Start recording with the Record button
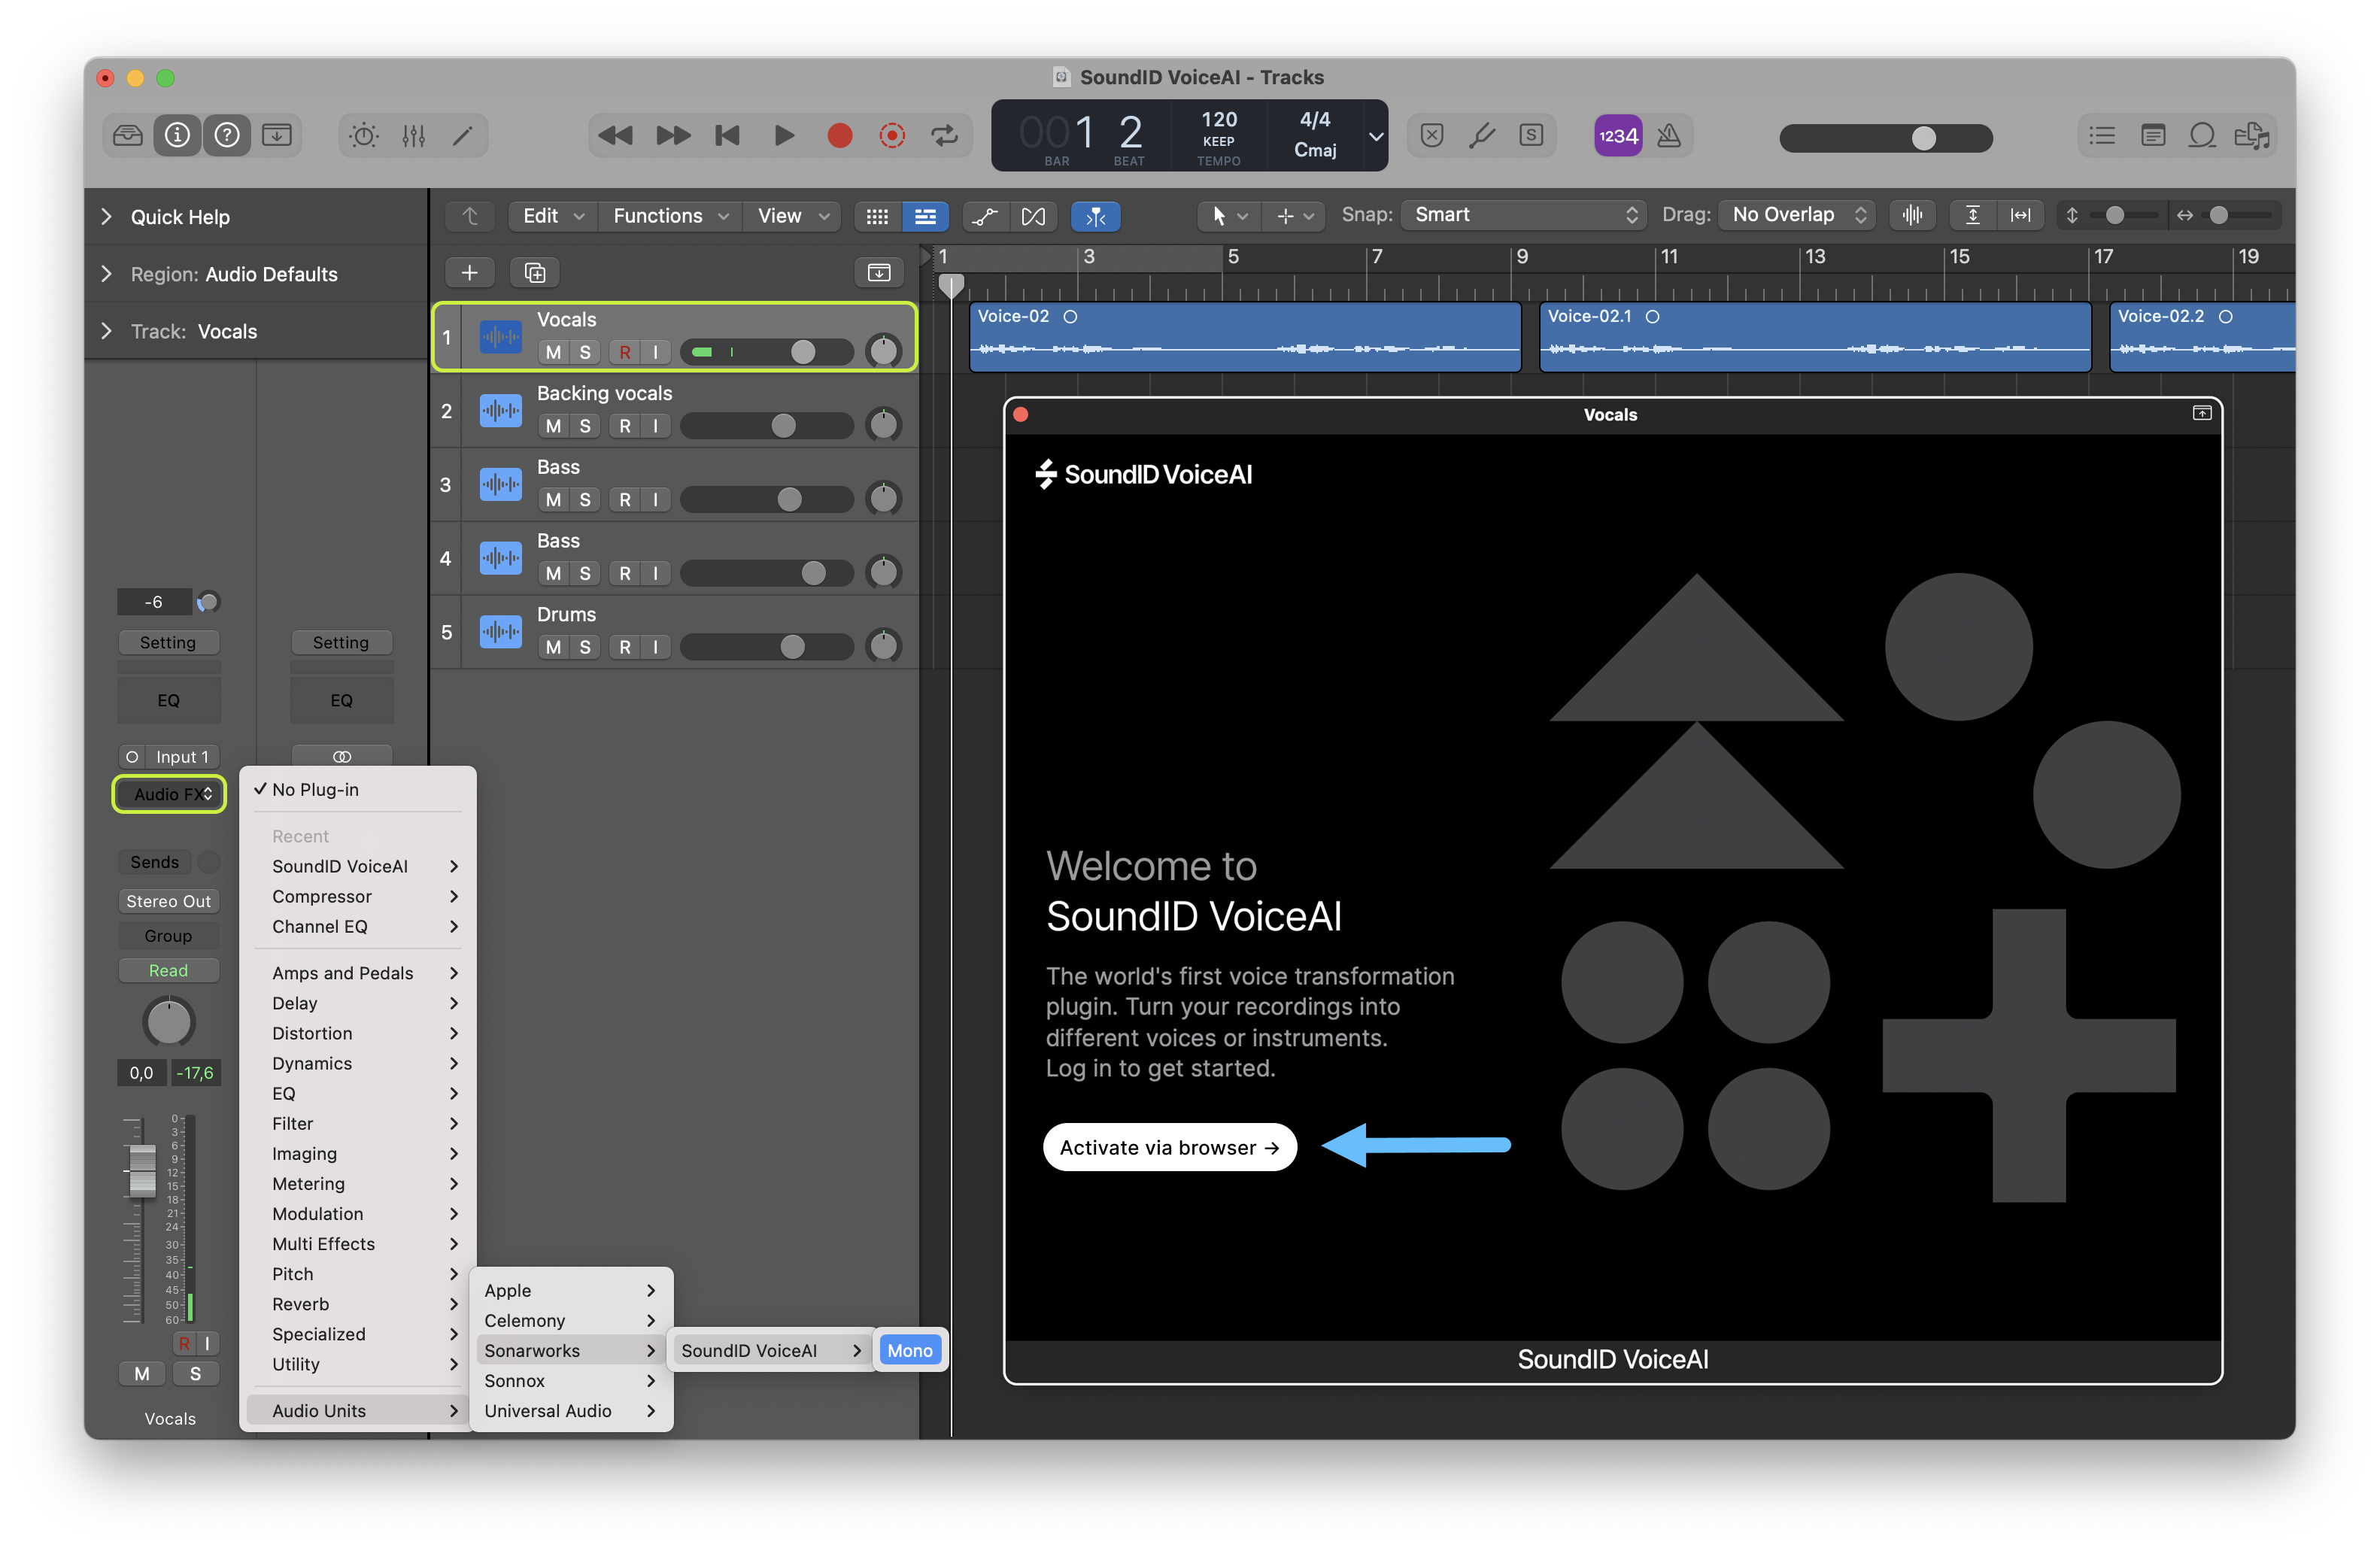The image size is (2380, 1551). 840,135
